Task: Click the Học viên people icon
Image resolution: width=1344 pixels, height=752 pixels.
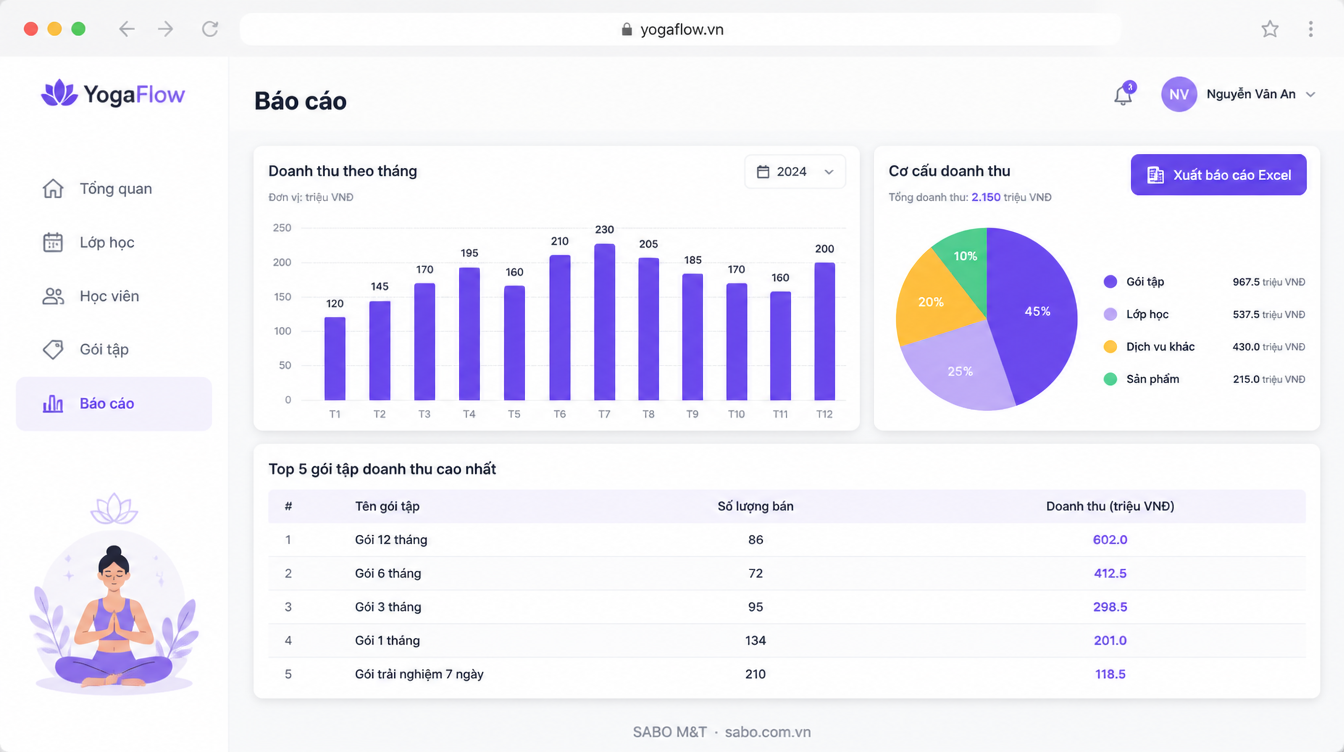Action: coord(53,296)
